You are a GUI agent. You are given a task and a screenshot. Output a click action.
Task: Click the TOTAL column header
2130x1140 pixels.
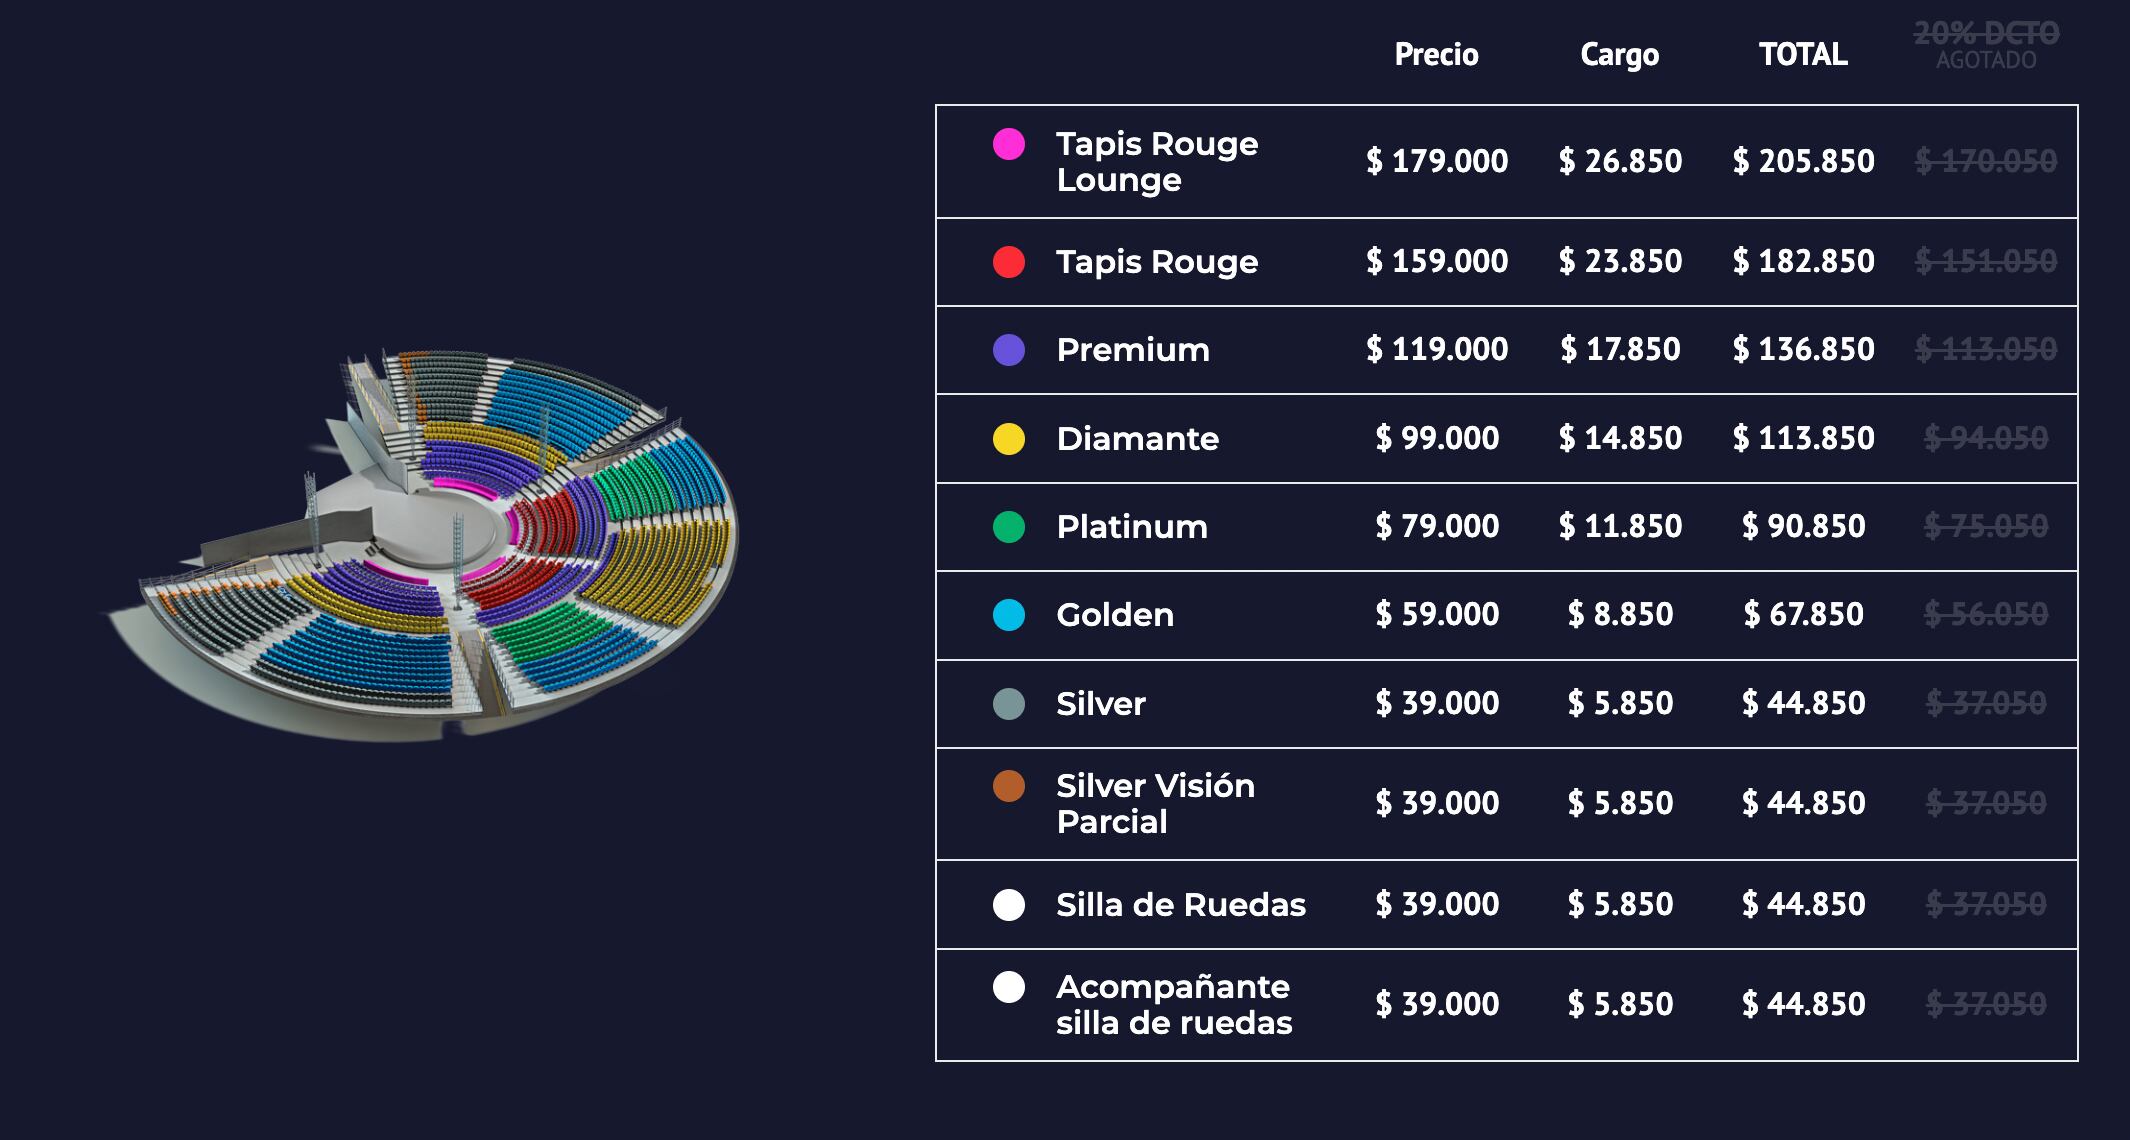point(1803,54)
